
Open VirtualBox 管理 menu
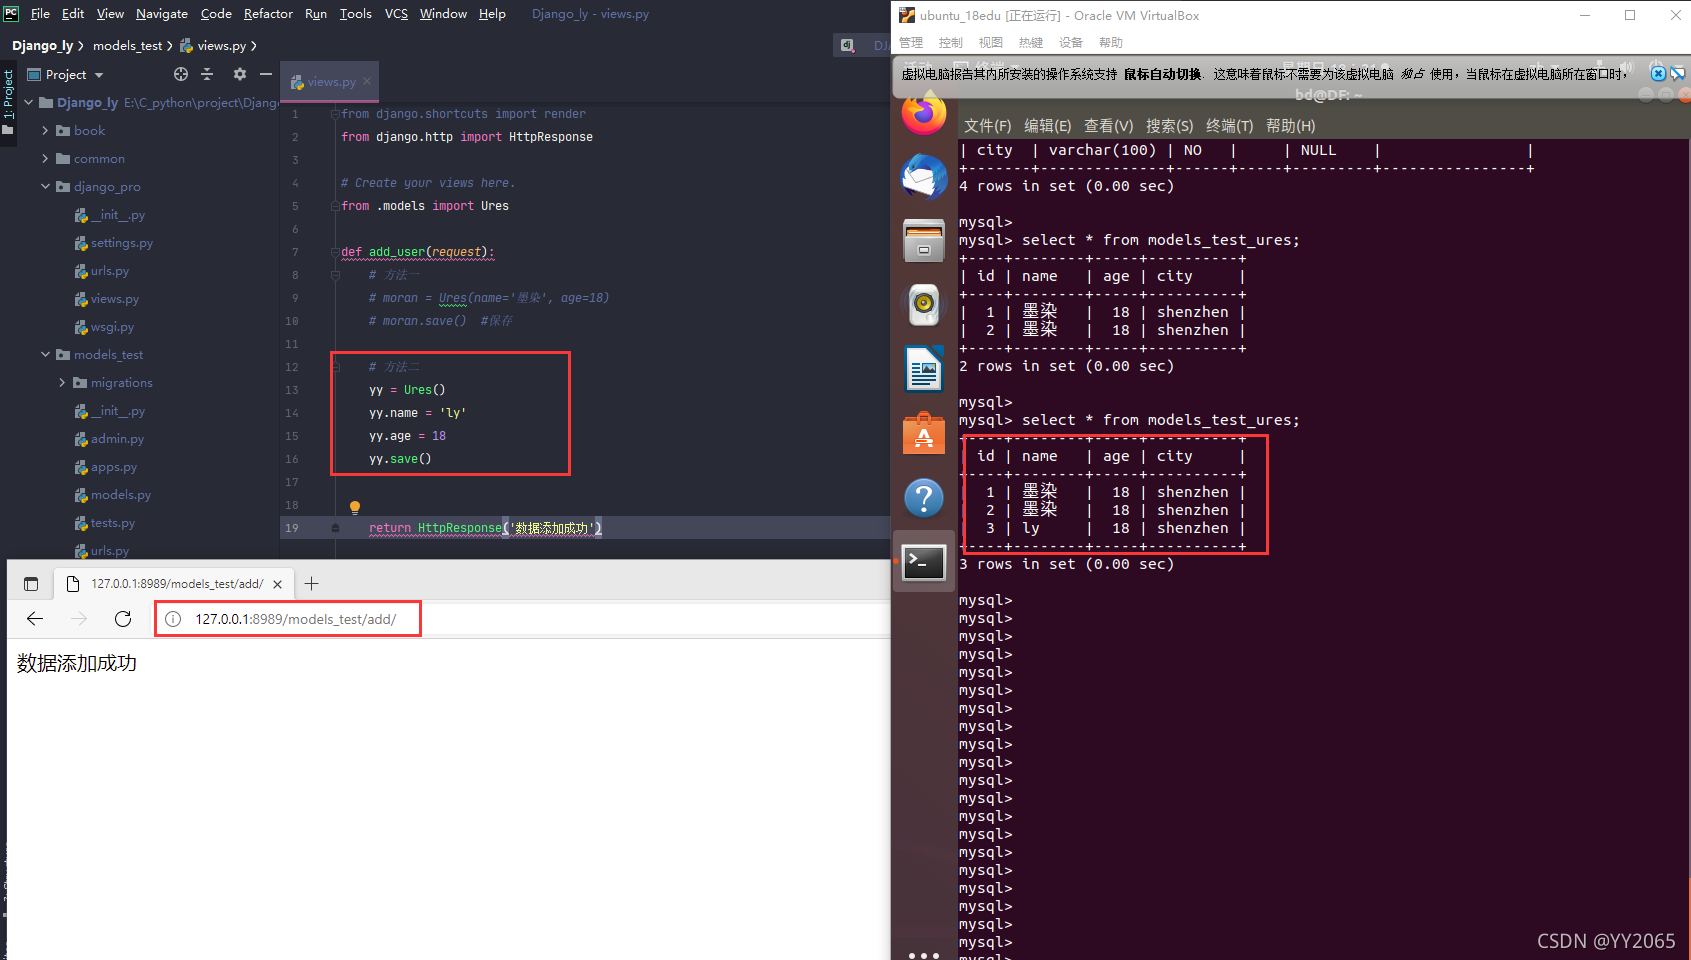coord(911,43)
